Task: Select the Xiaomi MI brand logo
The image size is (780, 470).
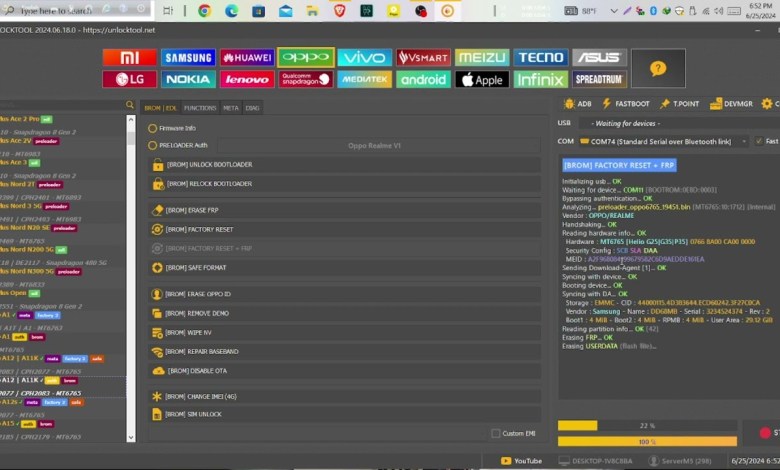Action: [x=129, y=58]
